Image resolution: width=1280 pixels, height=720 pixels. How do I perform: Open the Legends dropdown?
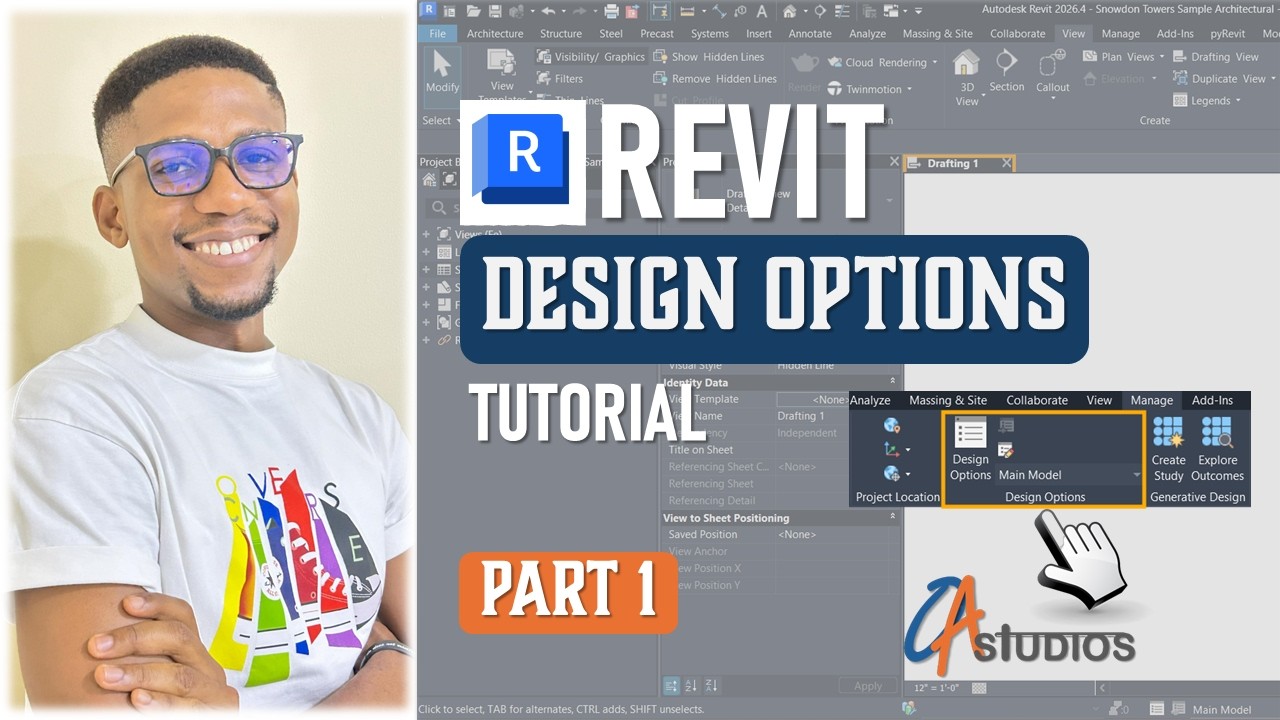(1207, 100)
